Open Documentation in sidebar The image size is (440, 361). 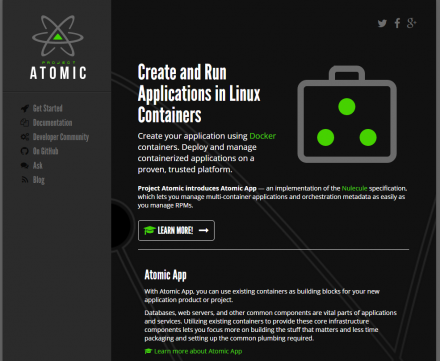point(52,123)
